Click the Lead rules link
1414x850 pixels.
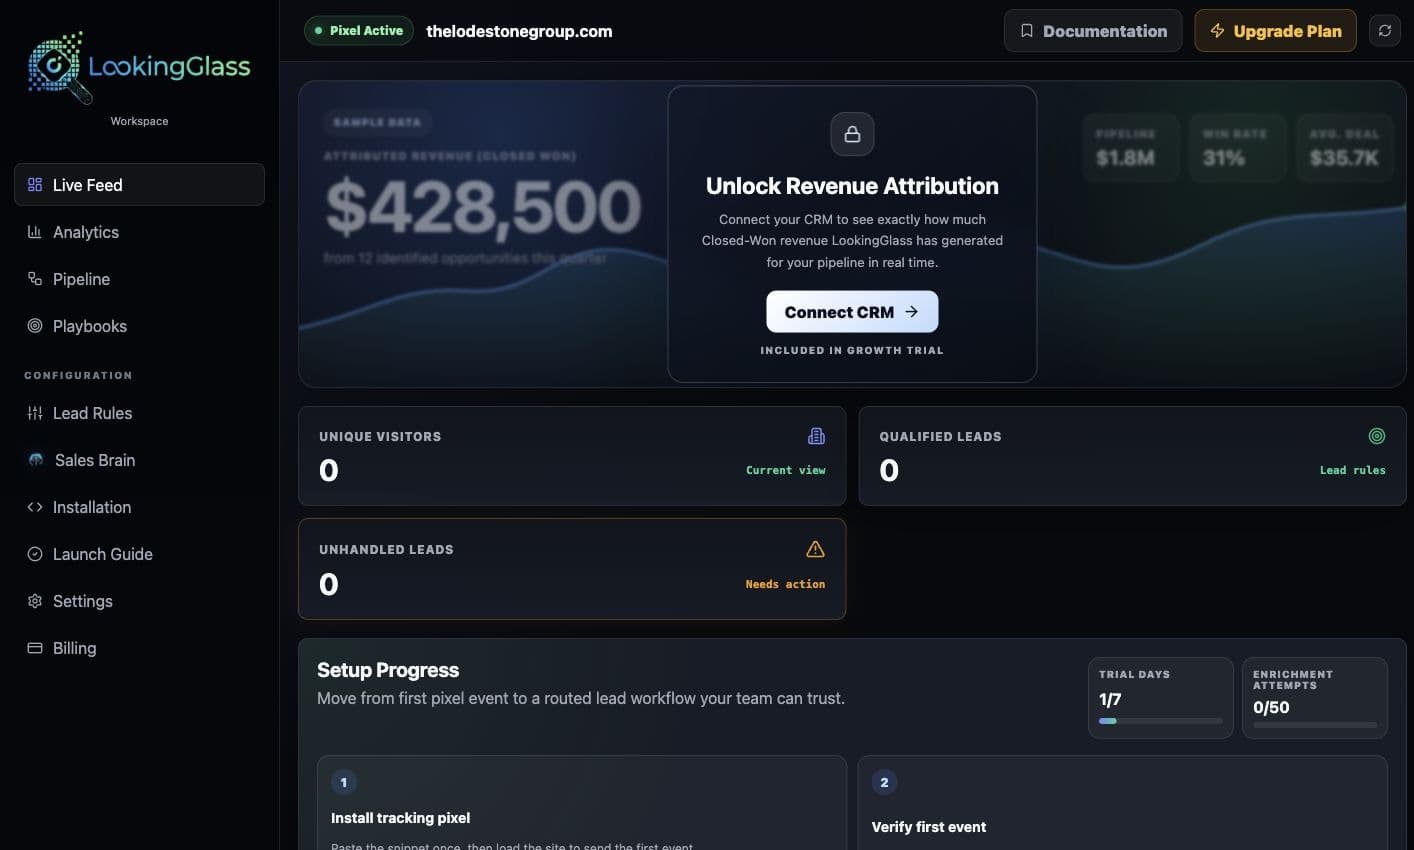tap(1353, 470)
